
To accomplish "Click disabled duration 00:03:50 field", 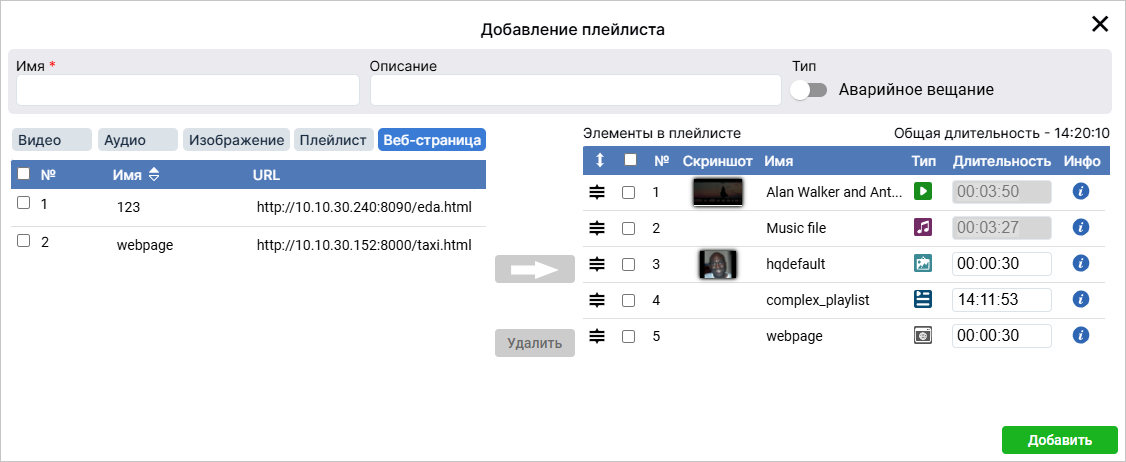I will (1002, 192).
